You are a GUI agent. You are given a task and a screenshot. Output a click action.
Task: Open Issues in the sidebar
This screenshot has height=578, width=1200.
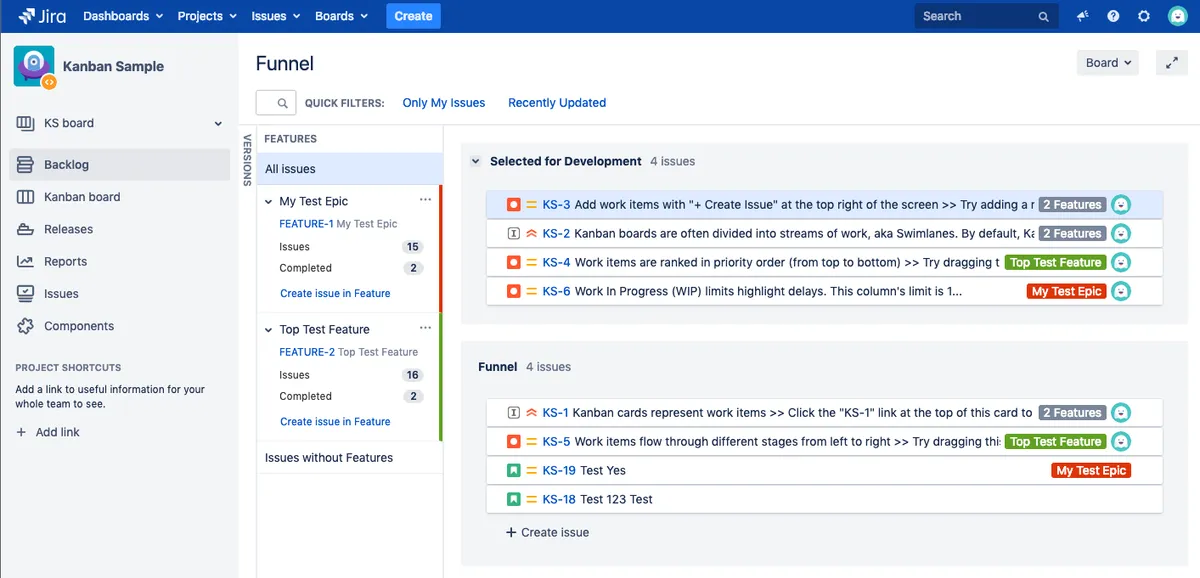tap(119, 294)
